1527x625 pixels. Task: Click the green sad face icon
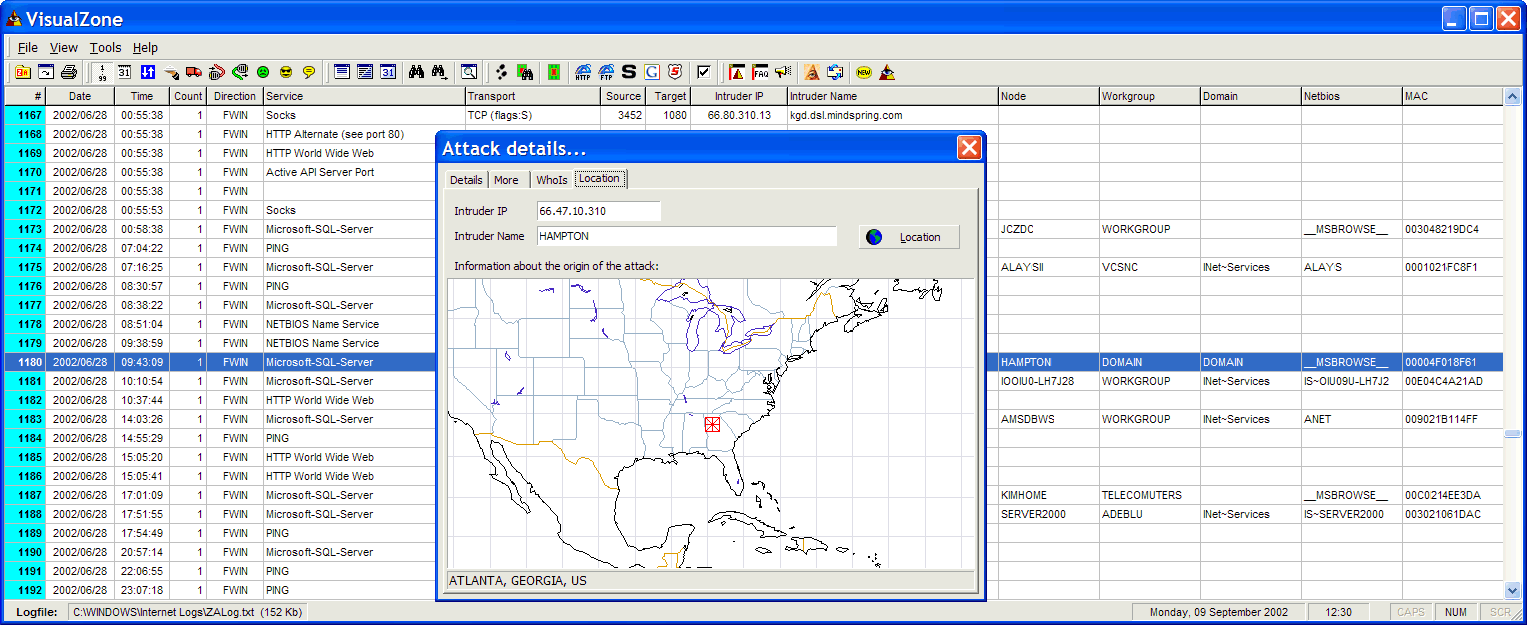262,72
